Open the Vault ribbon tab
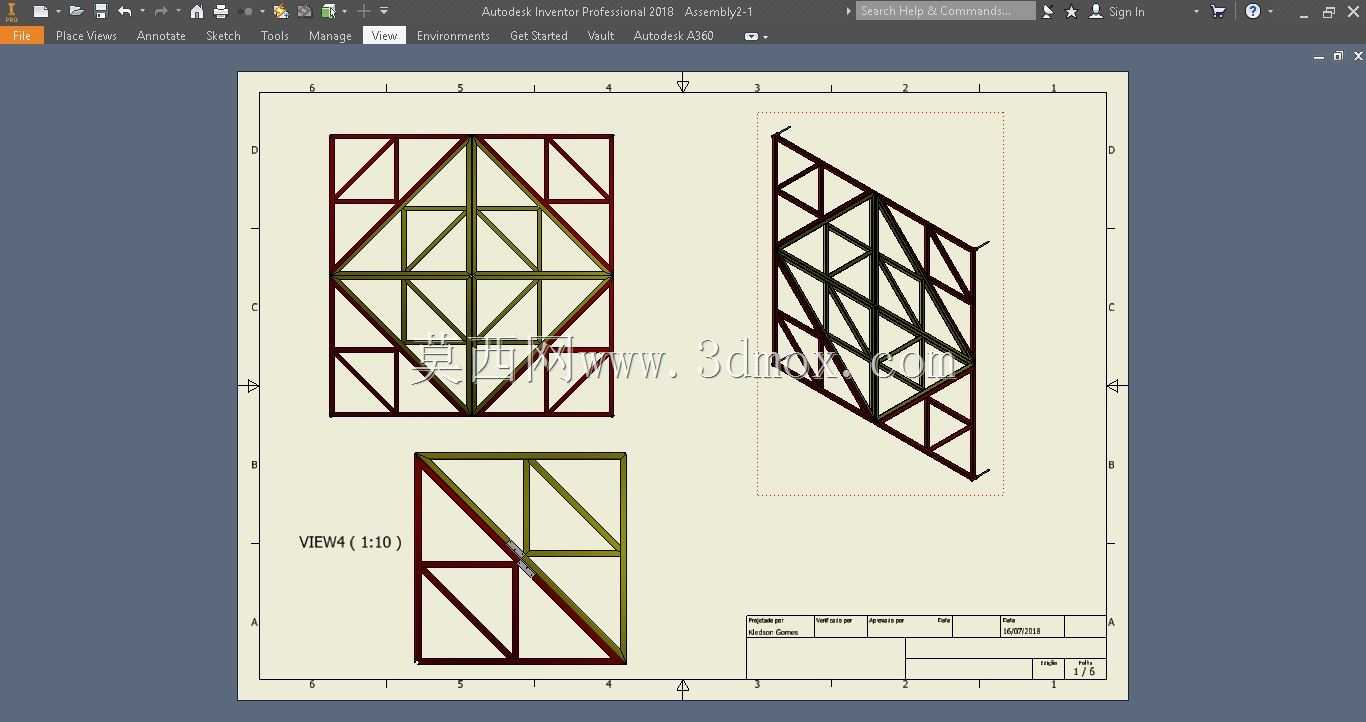Image resolution: width=1366 pixels, height=722 pixels. (601, 36)
